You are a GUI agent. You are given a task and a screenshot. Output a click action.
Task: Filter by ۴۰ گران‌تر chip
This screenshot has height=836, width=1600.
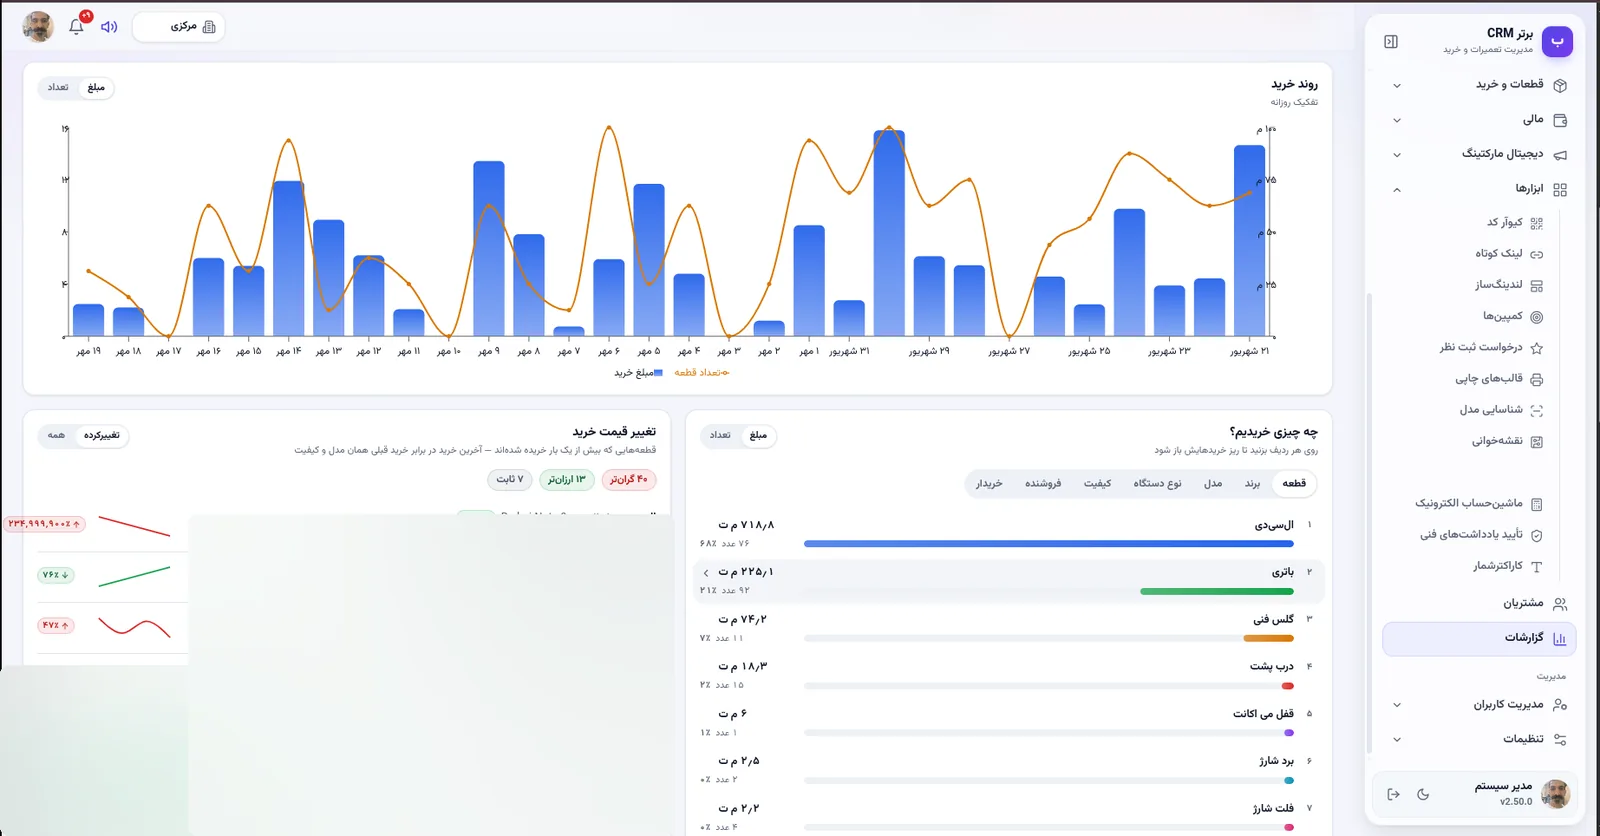coord(629,480)
